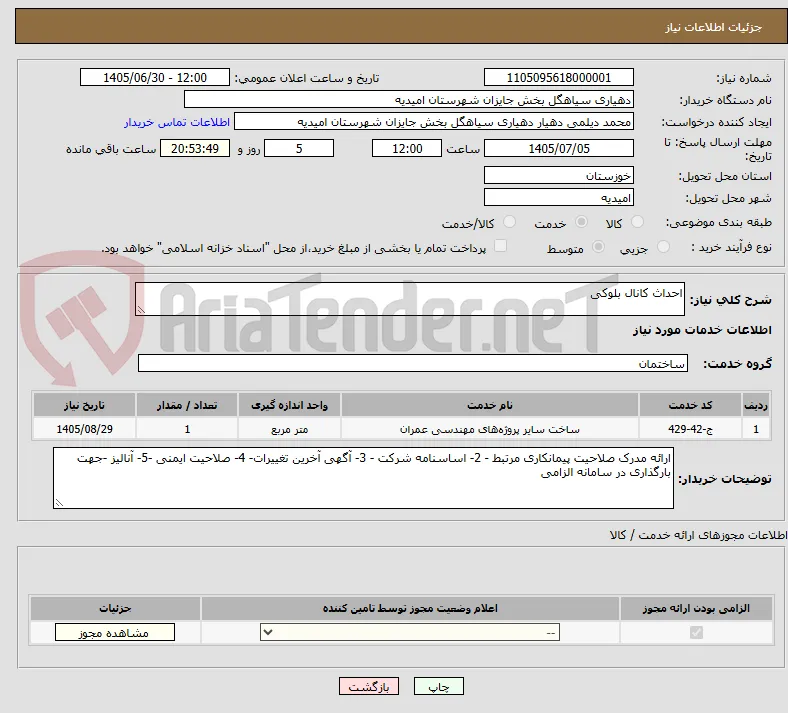Screen dimensions: 788x713
Task: Click the remaining time 20:53:49 field
Action: [195, 148]
